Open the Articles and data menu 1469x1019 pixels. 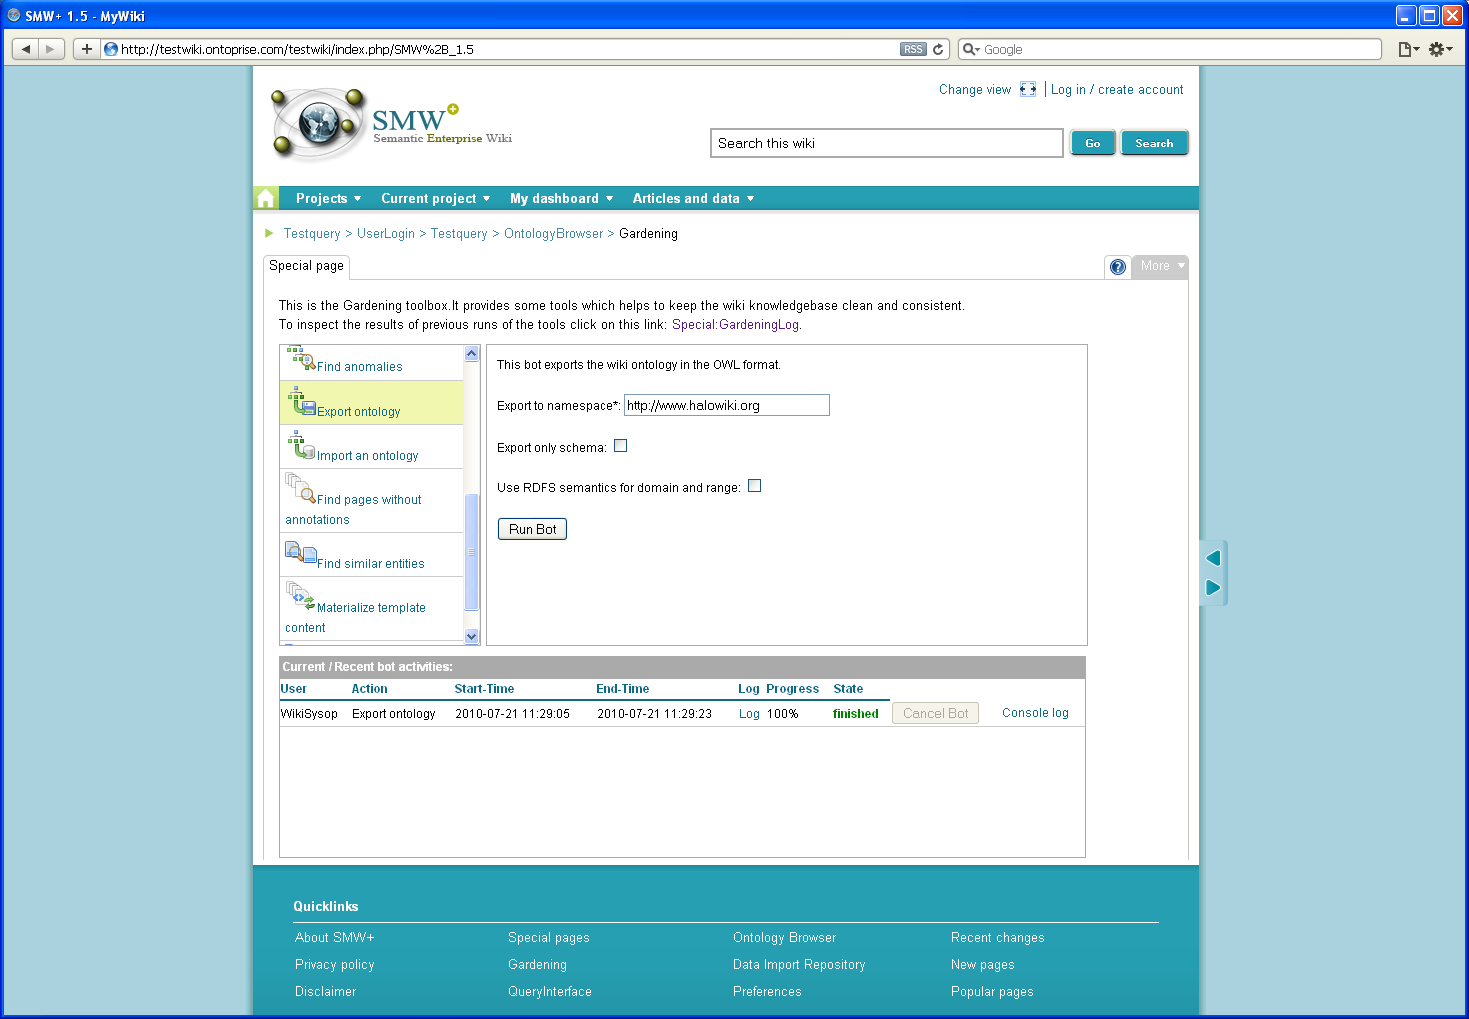click(x=693, y=199)
